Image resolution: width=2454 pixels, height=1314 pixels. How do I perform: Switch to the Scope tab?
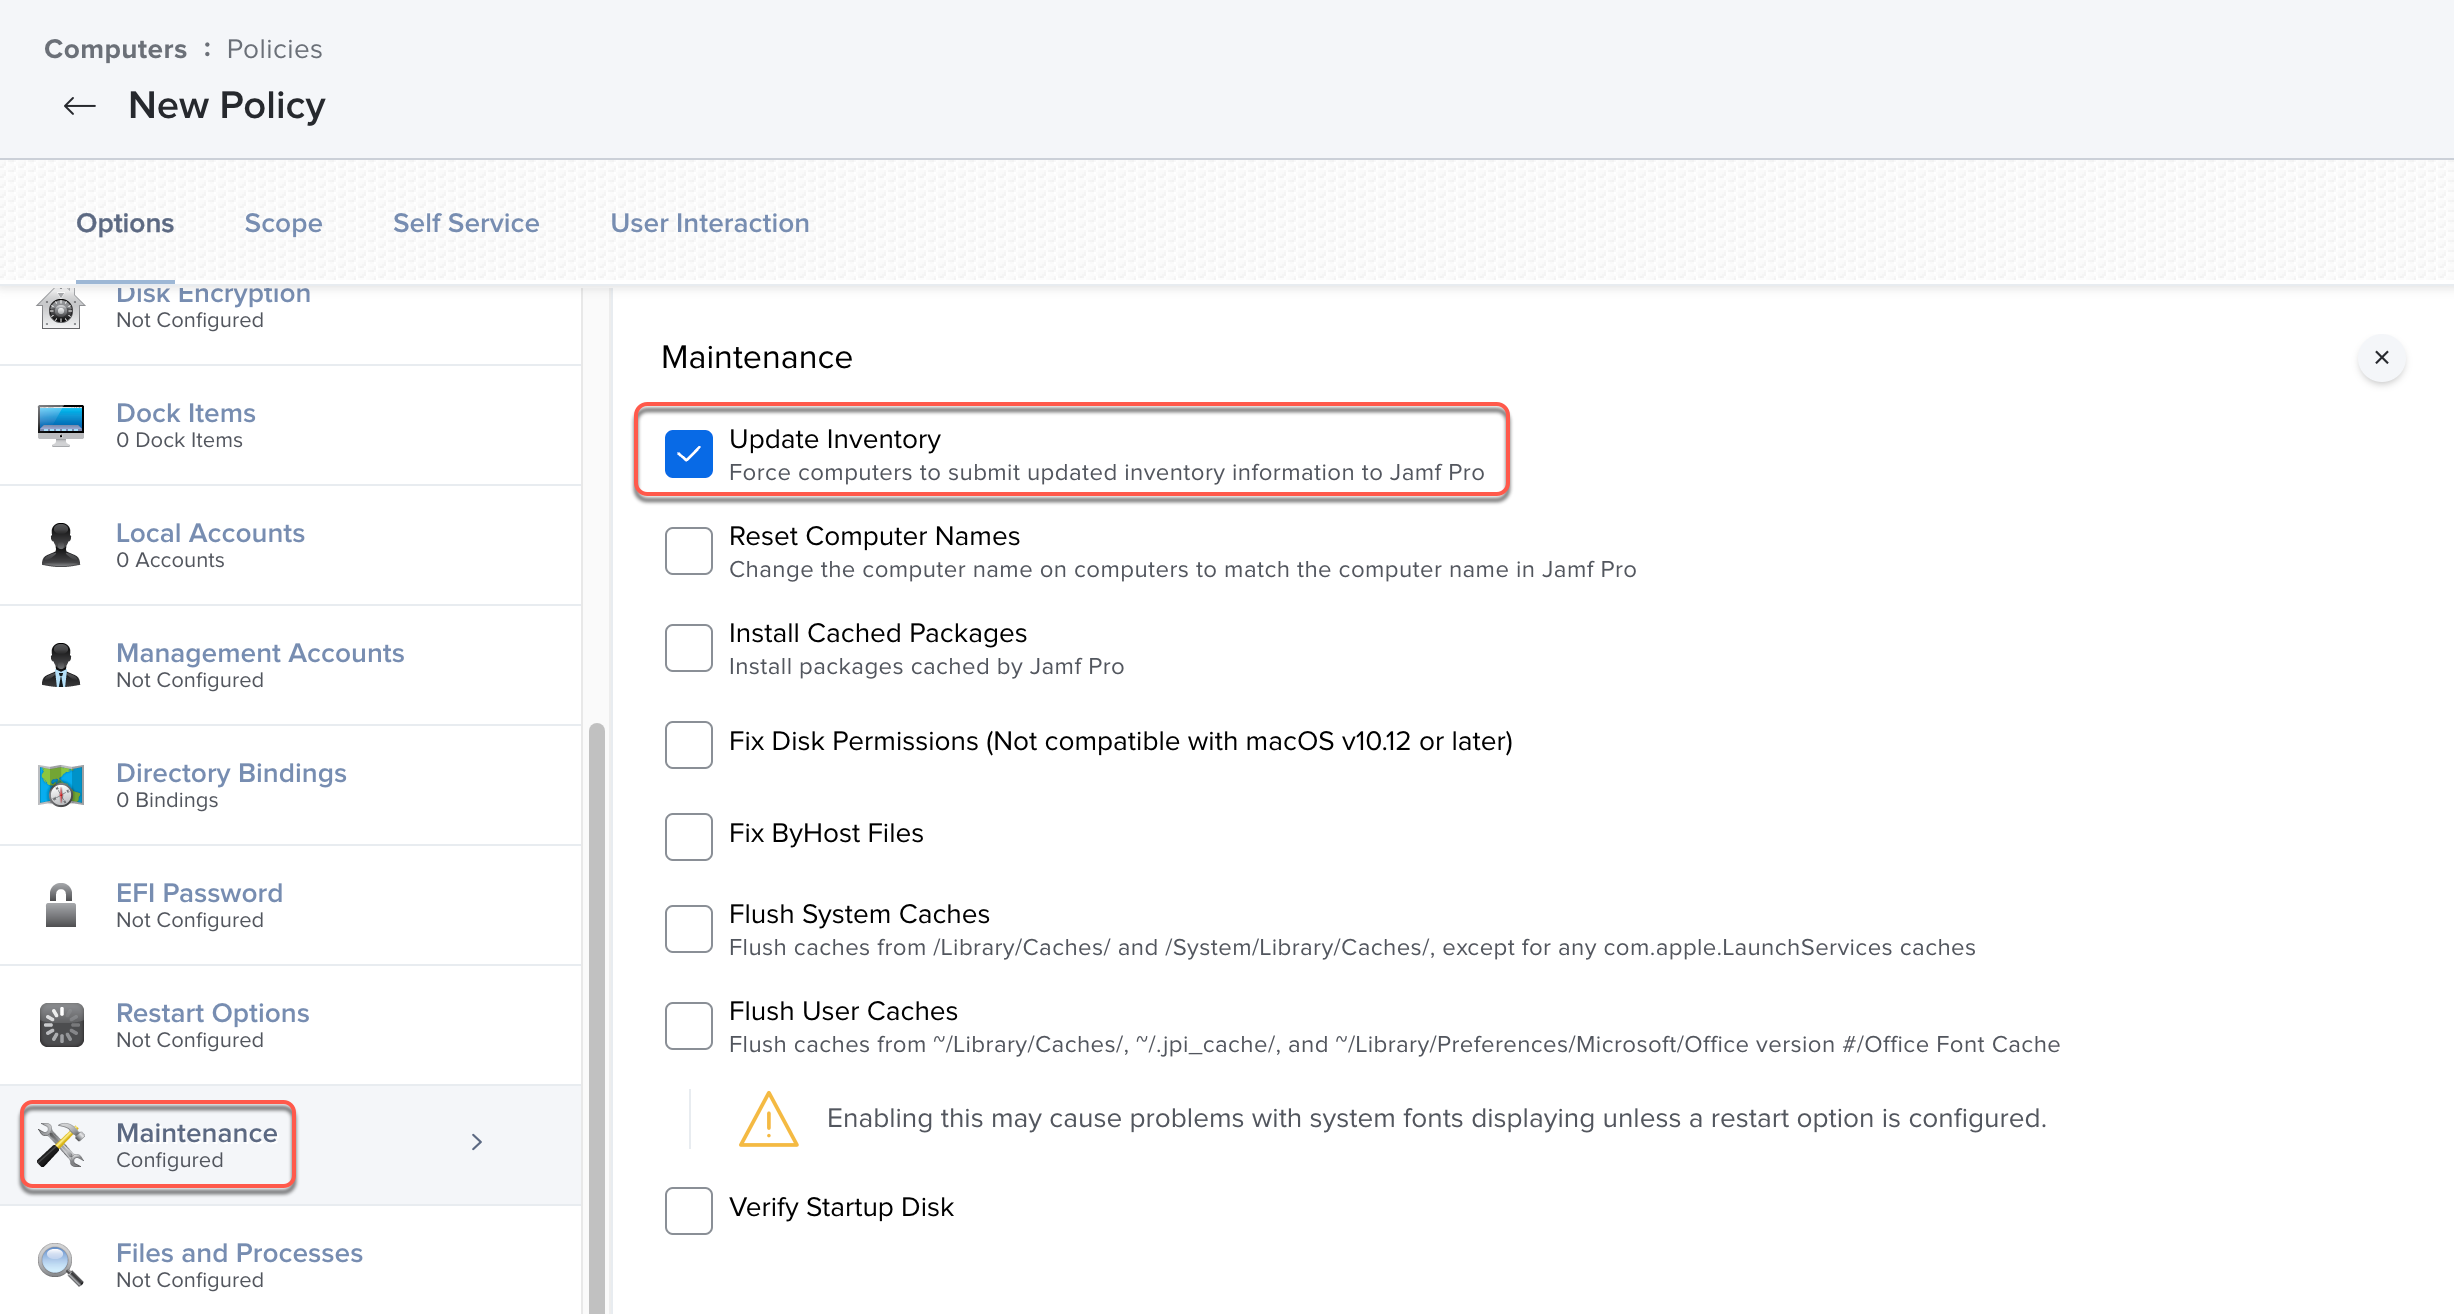[x=283, y=223]
